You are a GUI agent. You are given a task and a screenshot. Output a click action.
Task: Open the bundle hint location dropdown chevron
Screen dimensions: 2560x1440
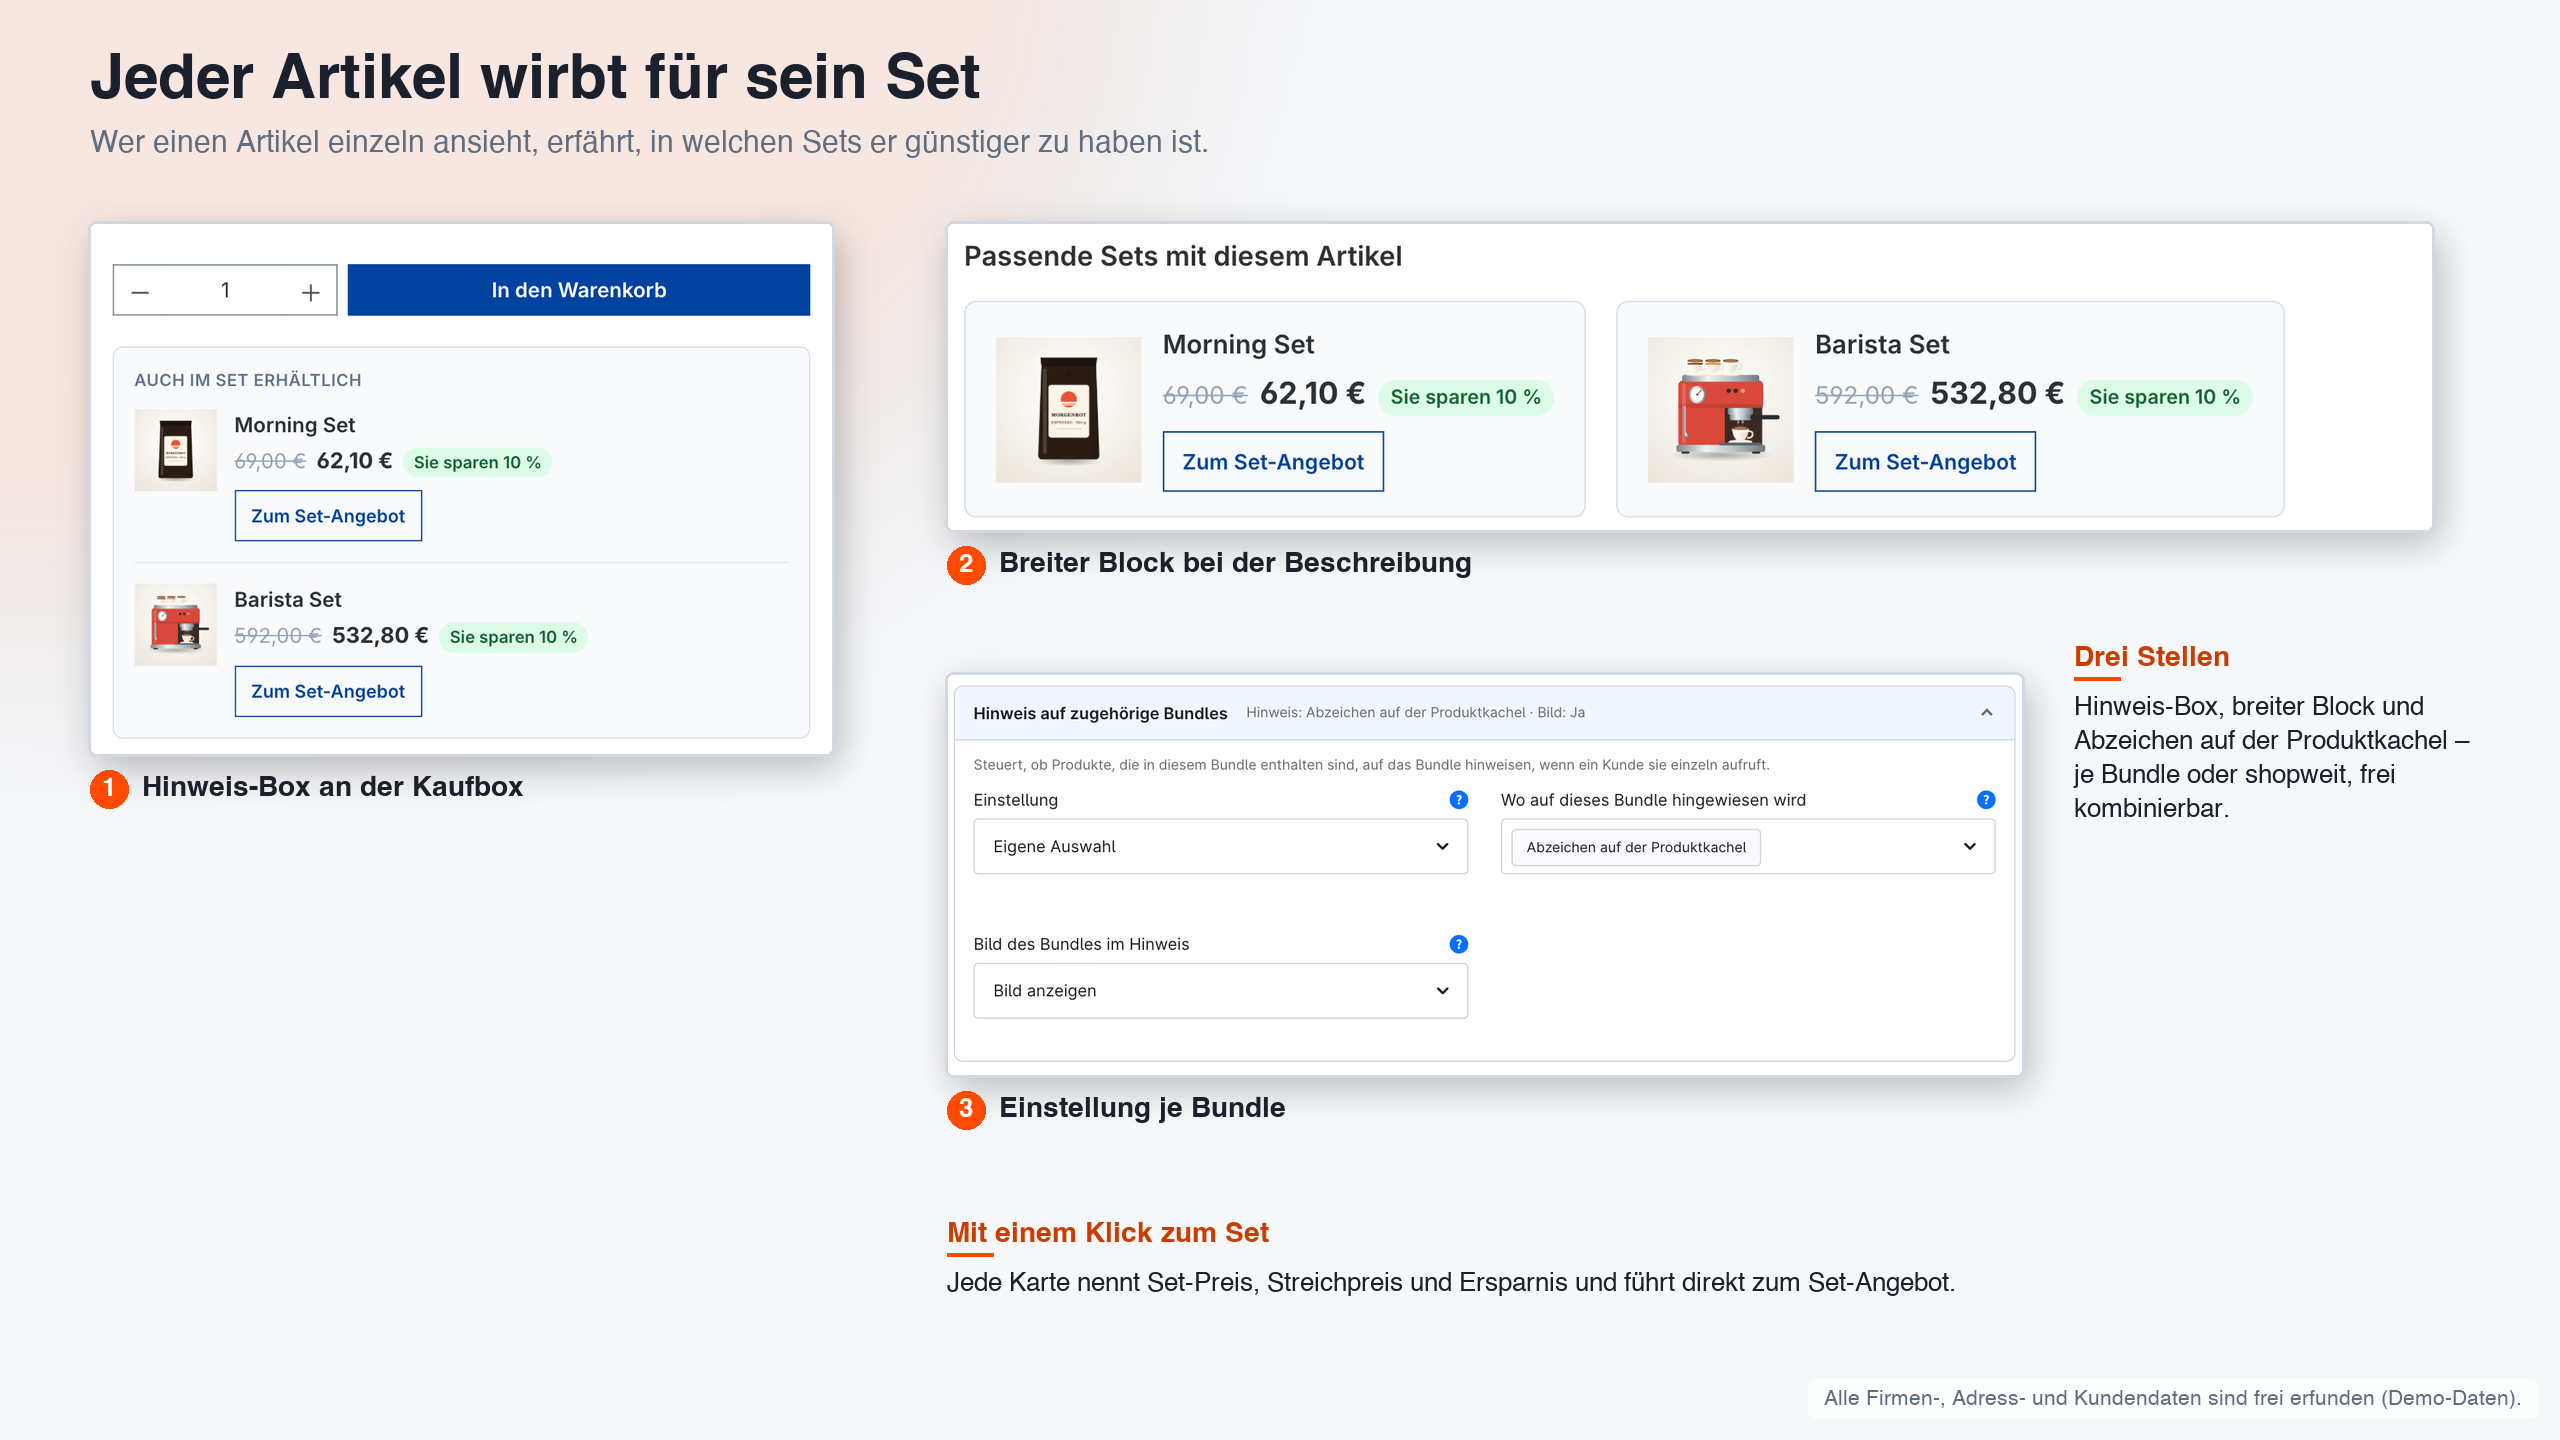coord(1970,847)
